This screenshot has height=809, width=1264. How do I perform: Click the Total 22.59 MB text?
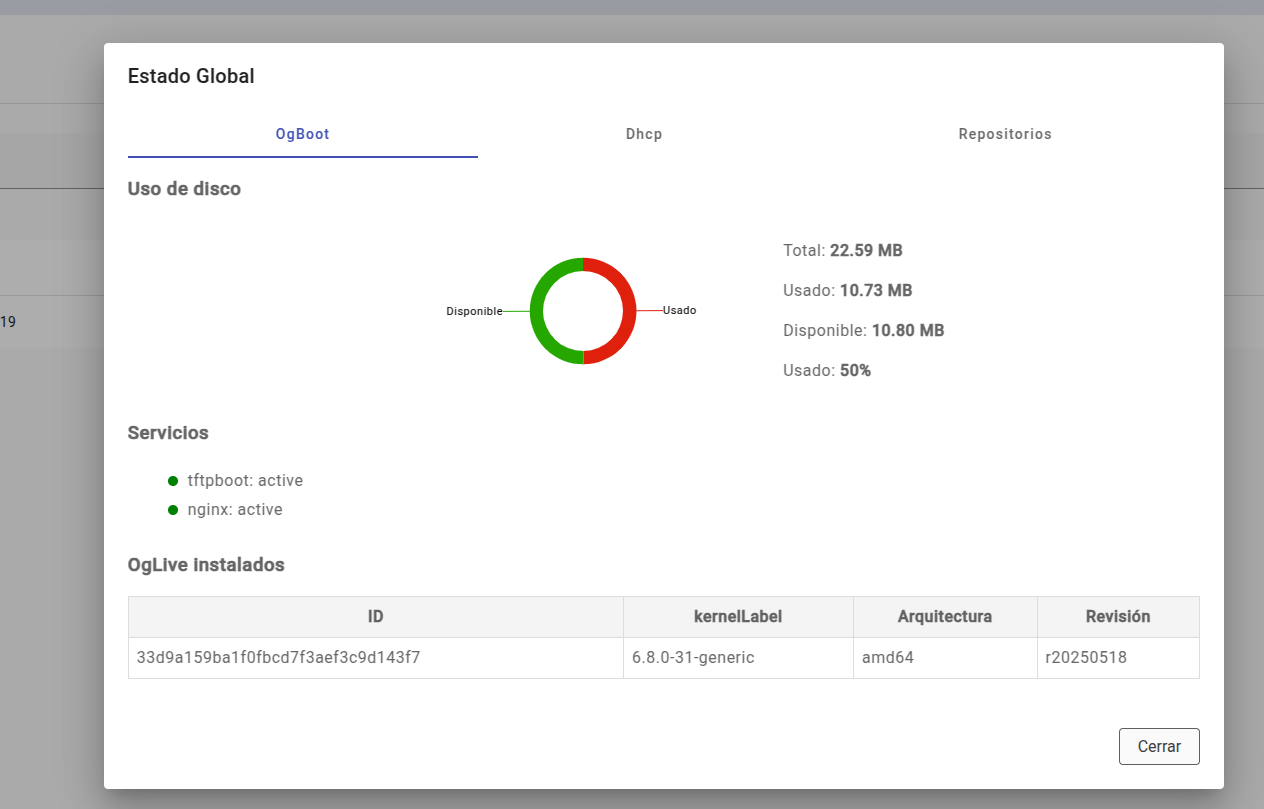[842, 250]
